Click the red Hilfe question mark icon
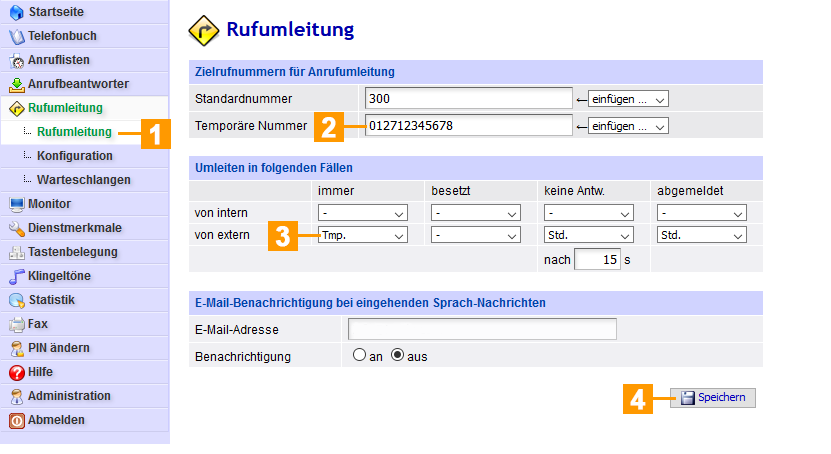The height and width of the screenshot is (454, 831). pyautogui.click(x=16, y=372)
